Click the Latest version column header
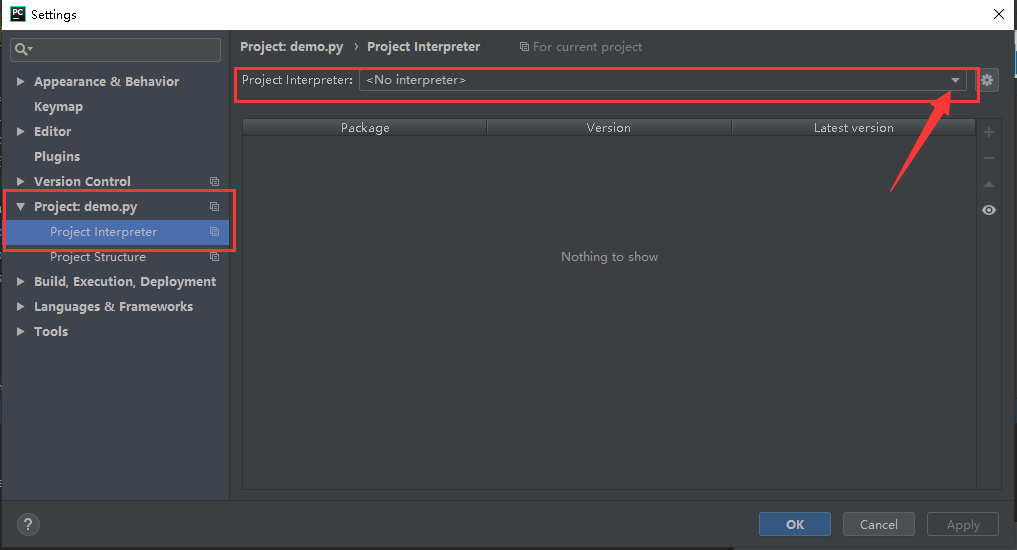This screenshot has width=1017, height=550. click(x=854, y=128)
